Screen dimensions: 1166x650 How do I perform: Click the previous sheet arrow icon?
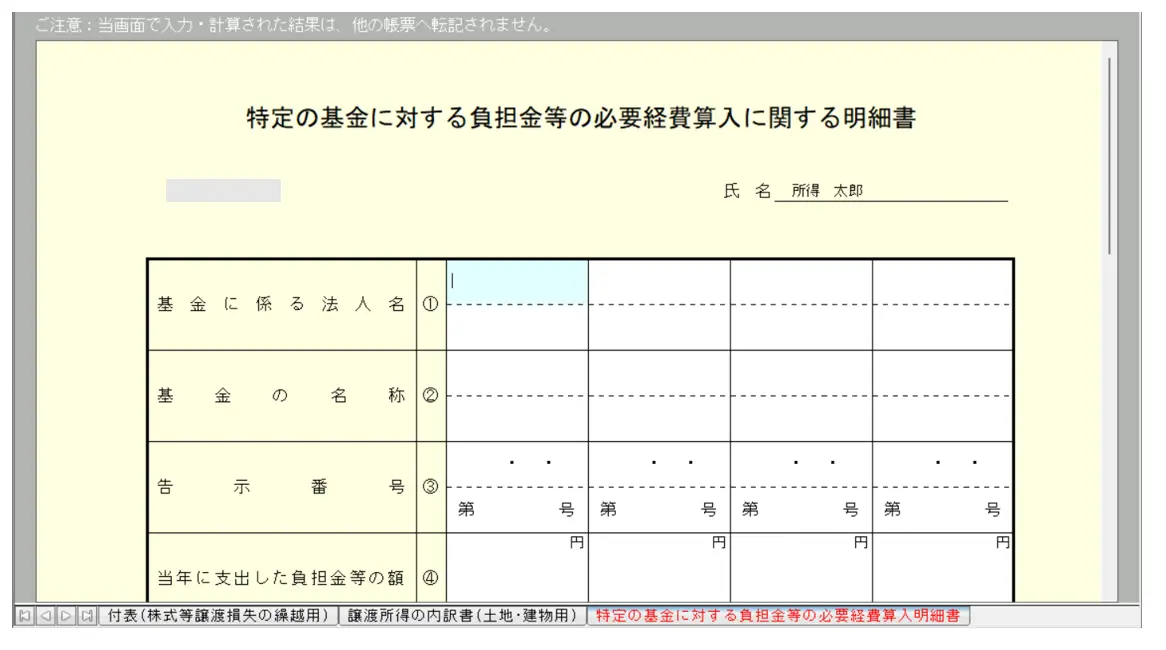(x=45, y=616)
